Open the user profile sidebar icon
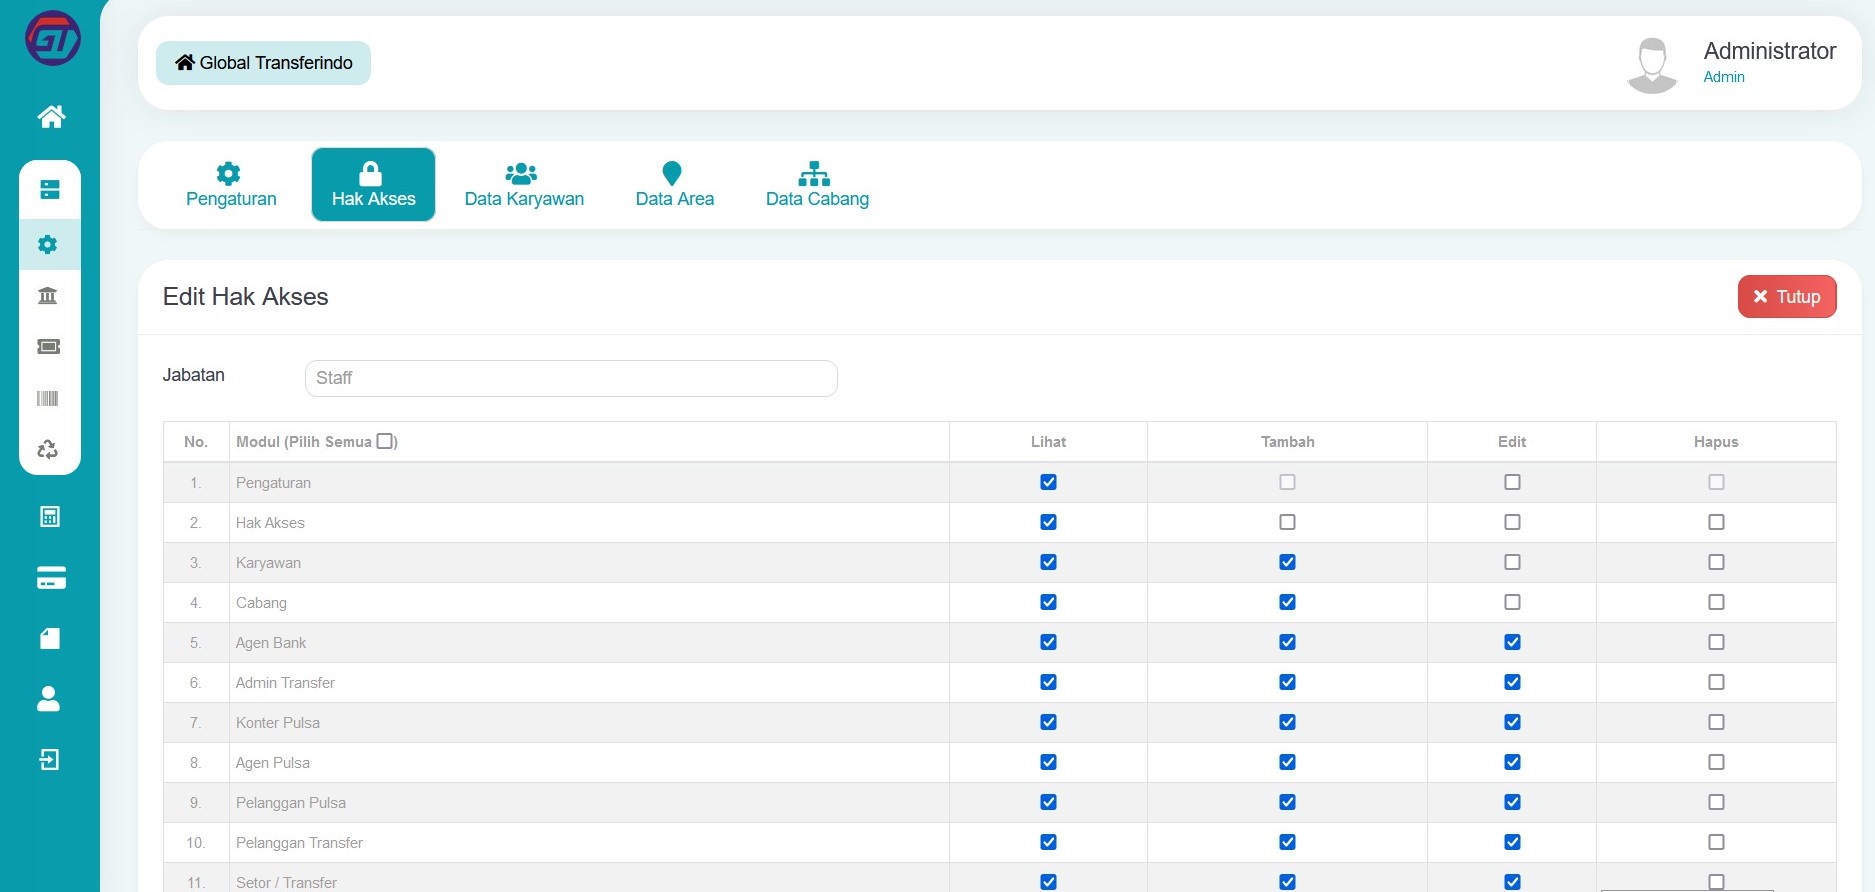Image resolution: width=1875 pixels, height=892 pixels. click(48, 699)
